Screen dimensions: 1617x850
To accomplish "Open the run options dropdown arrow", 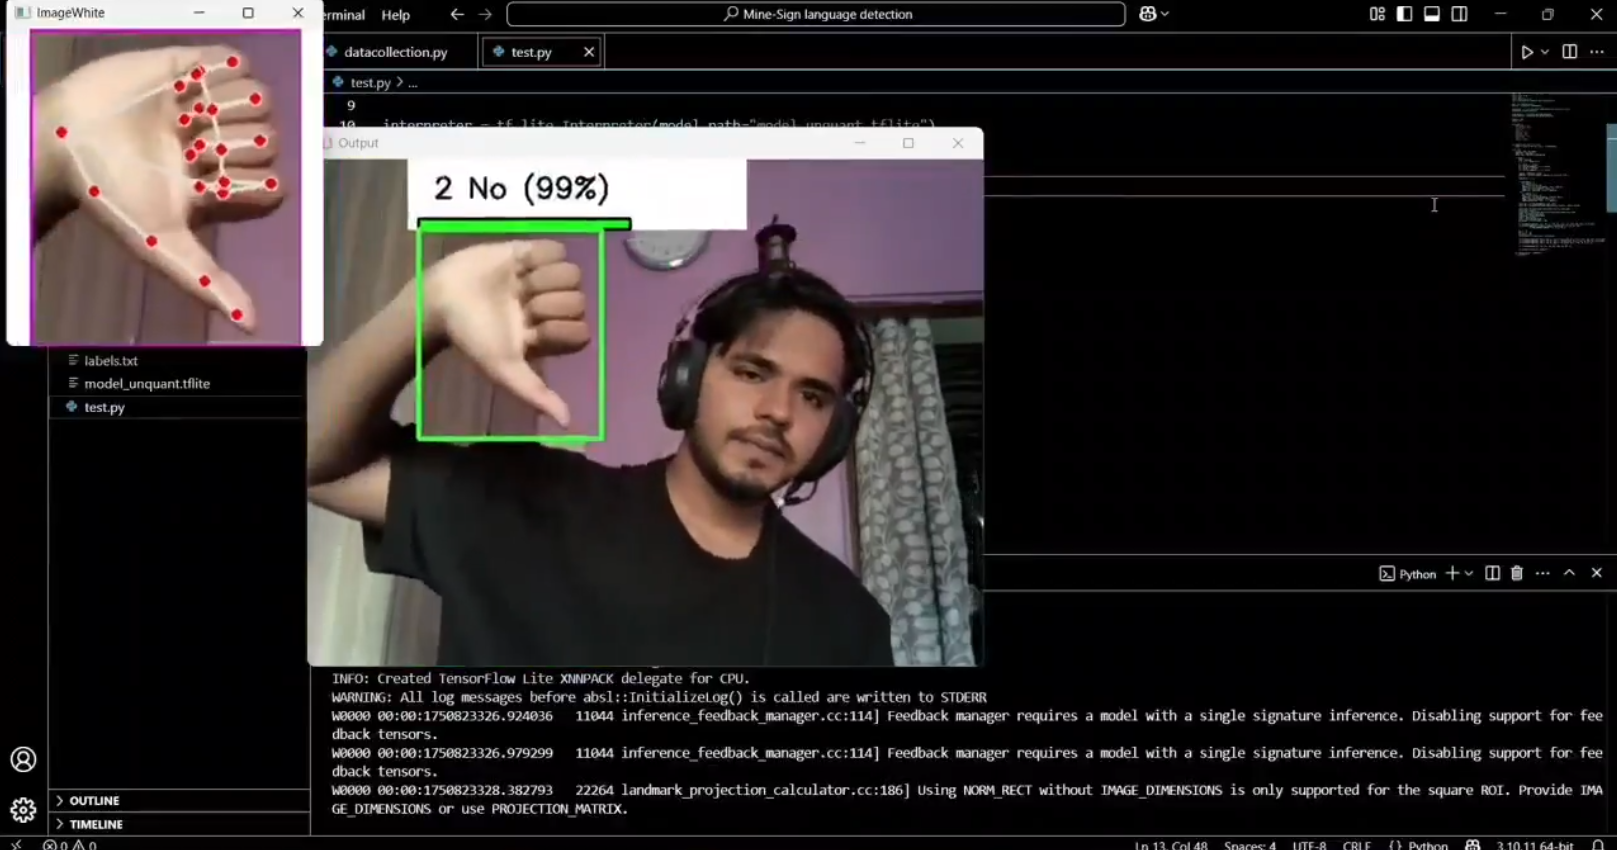I will [1545, 52].
